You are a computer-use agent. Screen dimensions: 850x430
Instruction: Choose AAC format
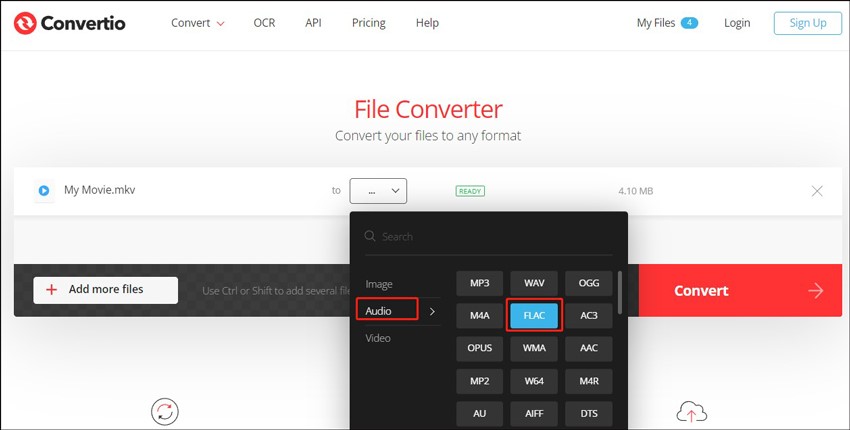tap(589, 348)
